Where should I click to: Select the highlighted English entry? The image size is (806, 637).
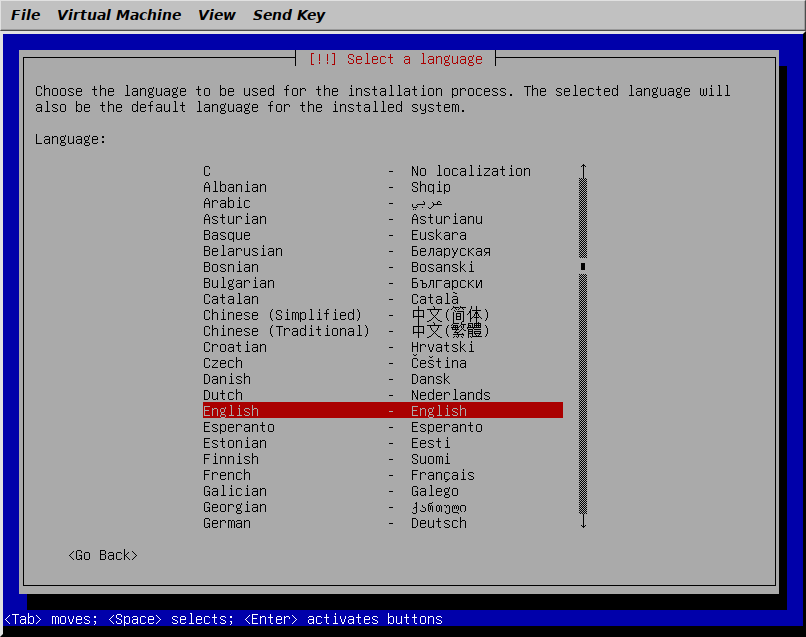(x=300, y=411)
